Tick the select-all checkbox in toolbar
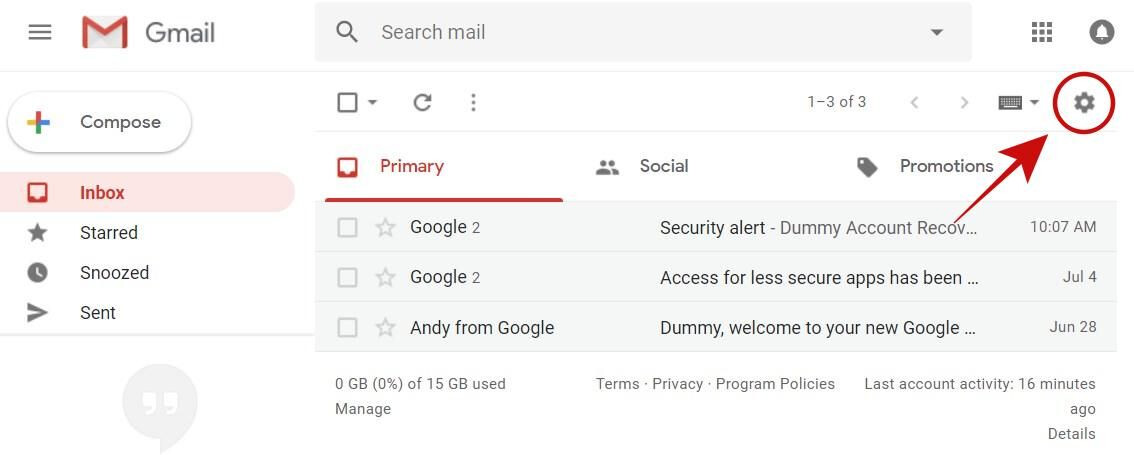This screenshot has width=1134, height=455. click(x=347, y=102)
